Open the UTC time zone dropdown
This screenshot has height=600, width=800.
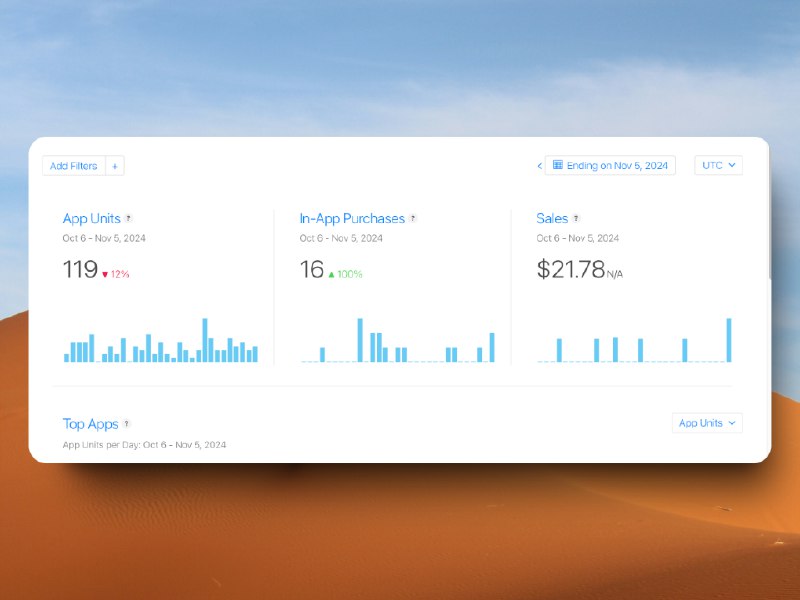click(718, 165)
